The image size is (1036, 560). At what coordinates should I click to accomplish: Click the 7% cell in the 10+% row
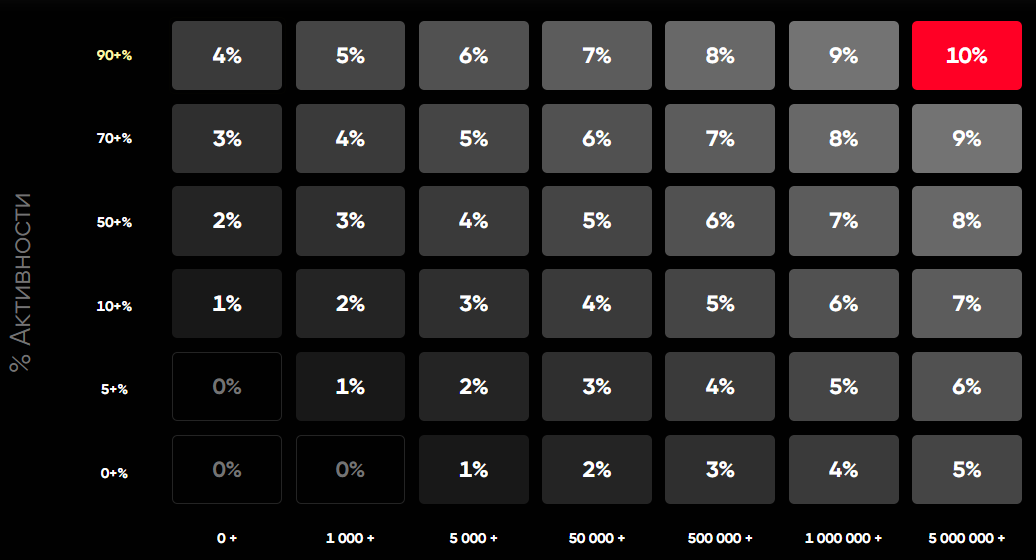967,304
